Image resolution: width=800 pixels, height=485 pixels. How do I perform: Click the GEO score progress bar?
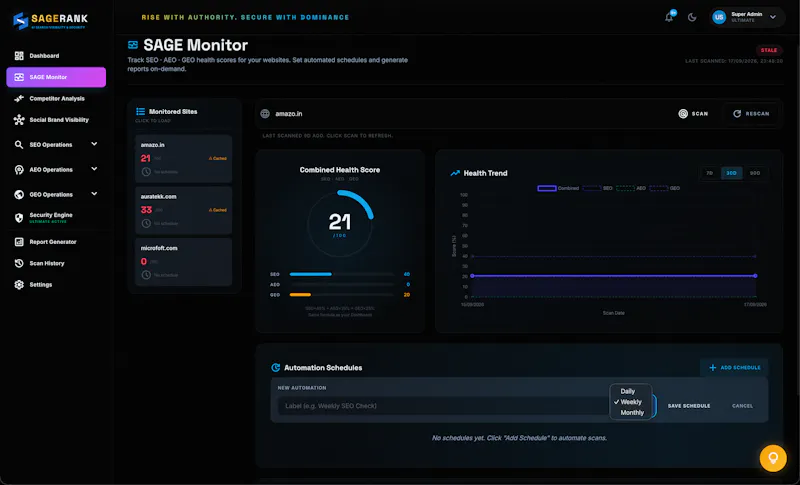(x=341, y=295)
